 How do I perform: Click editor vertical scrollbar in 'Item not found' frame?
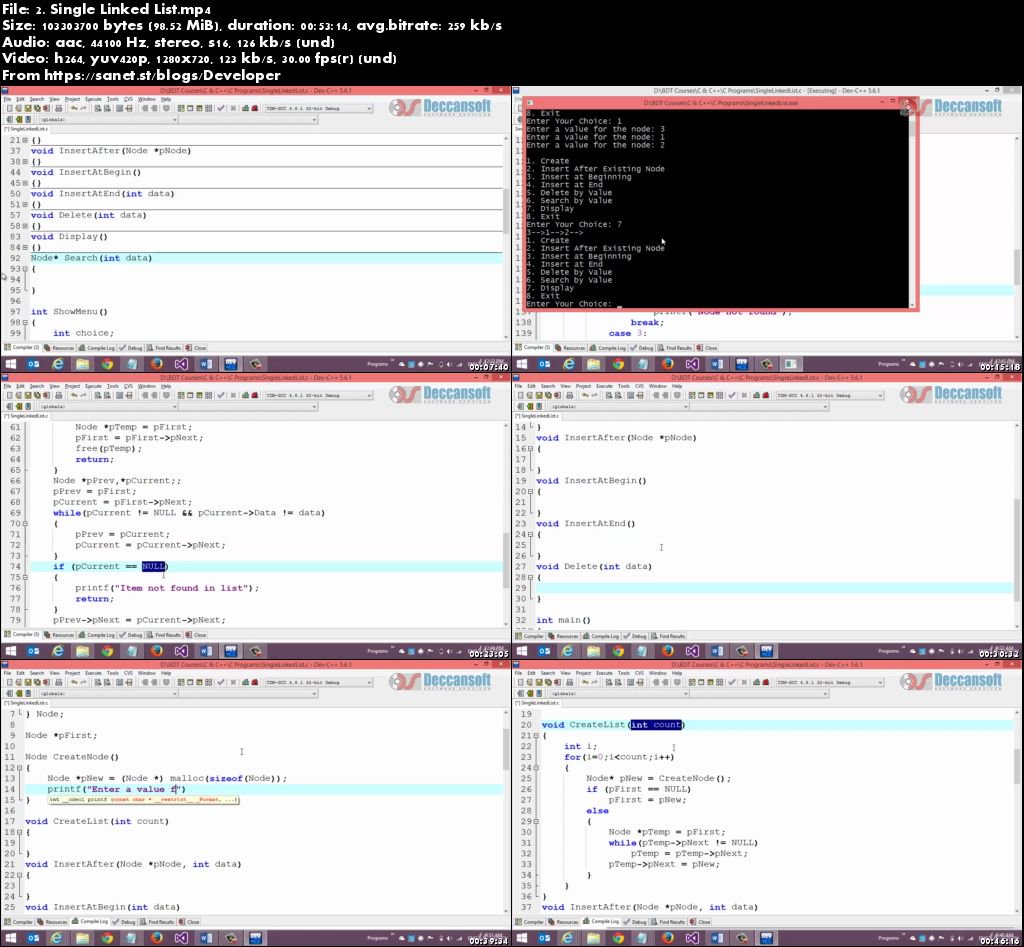[x=506, y=524]
